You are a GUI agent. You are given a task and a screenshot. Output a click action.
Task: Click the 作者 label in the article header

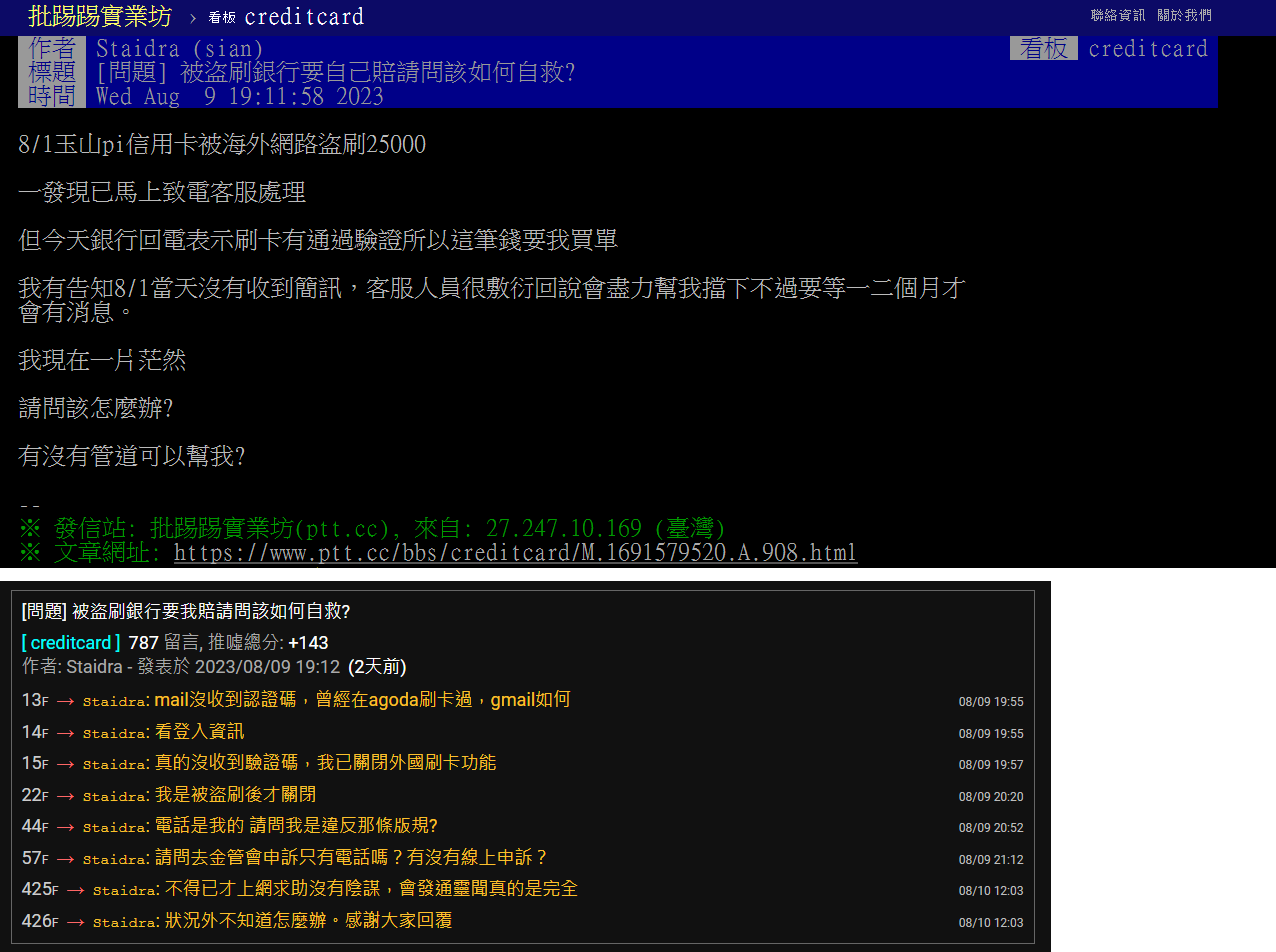click(x=52, y=48)
